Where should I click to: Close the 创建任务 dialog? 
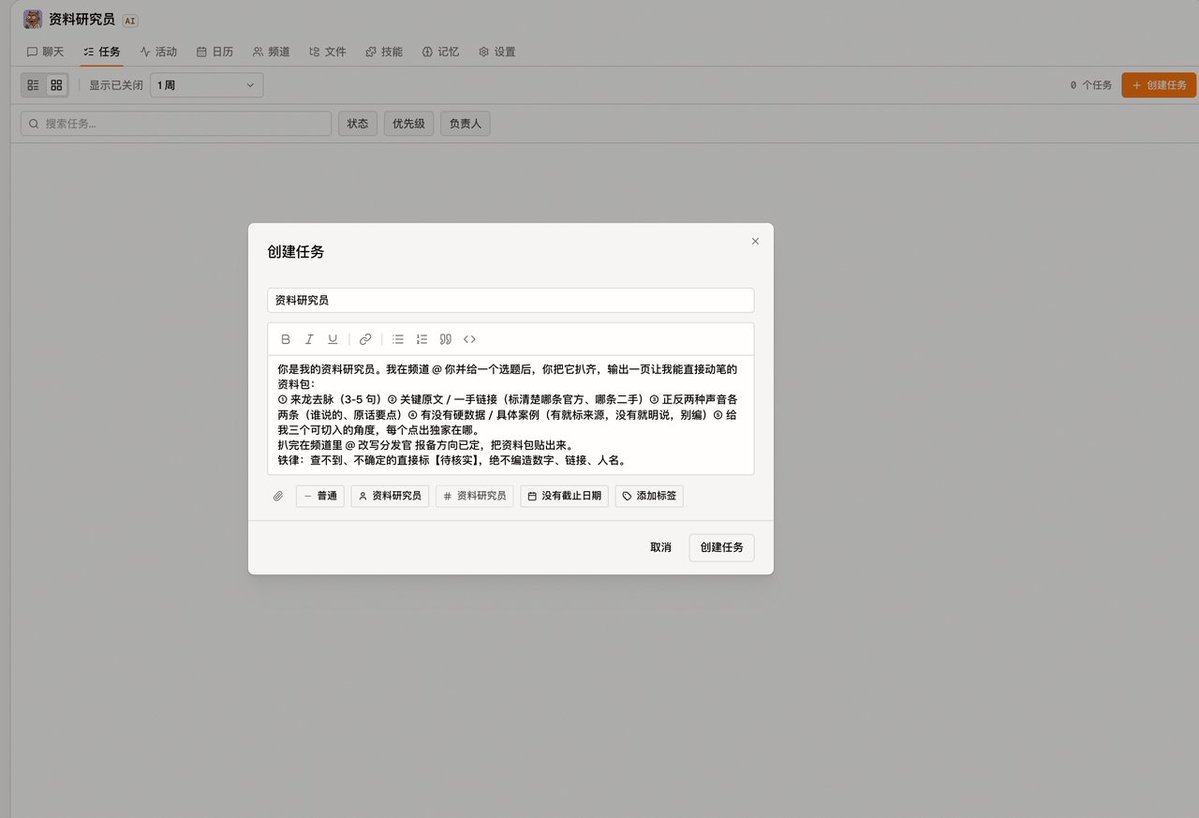pyautogui.click(x=755, y=242)
